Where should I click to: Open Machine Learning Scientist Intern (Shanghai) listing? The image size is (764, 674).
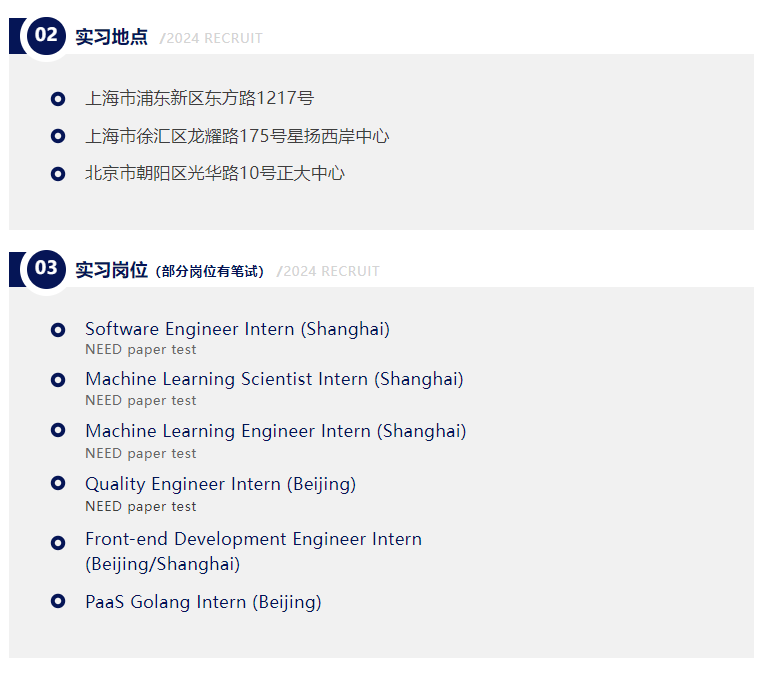[x=274, y=379]
